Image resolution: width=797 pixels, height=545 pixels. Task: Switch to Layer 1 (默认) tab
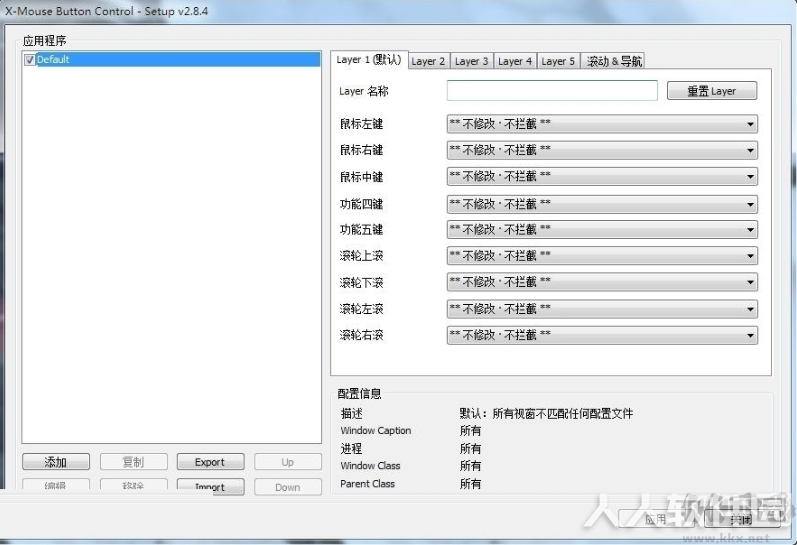(x=369, y=60)
